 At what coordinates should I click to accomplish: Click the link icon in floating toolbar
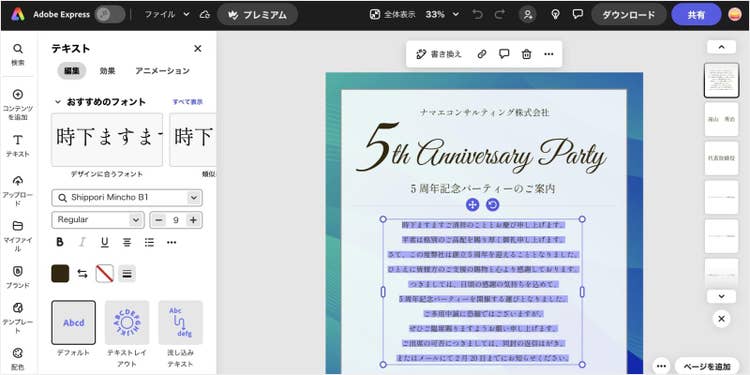tap(482, 54)
